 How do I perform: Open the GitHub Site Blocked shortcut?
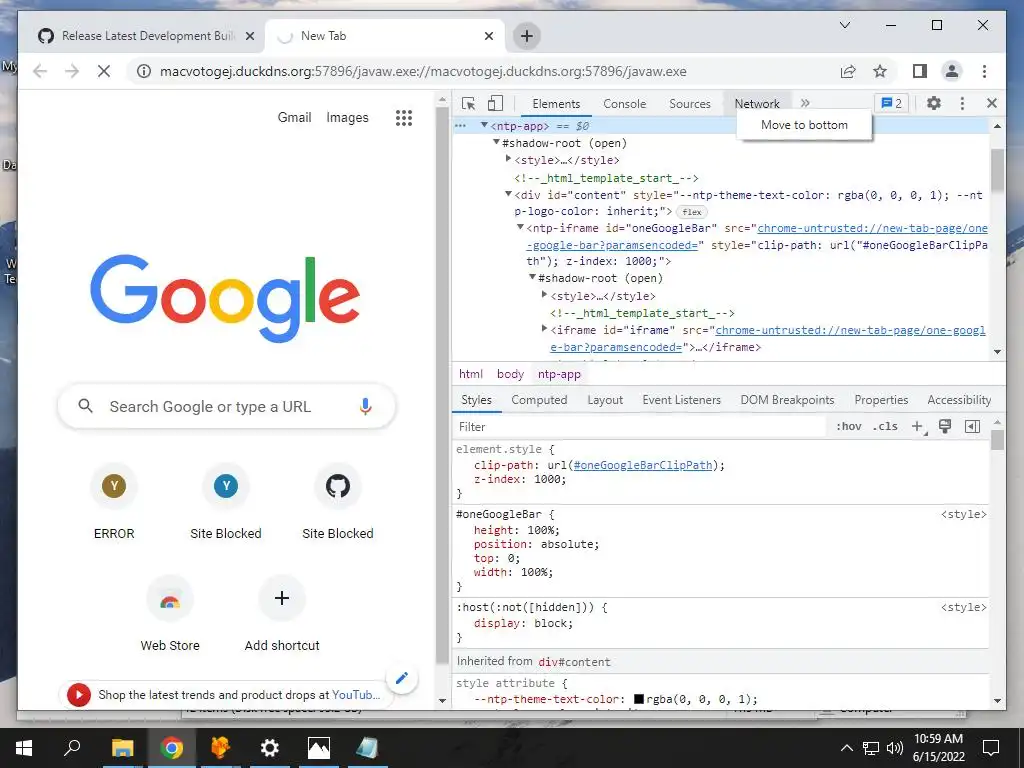[338, 503]
